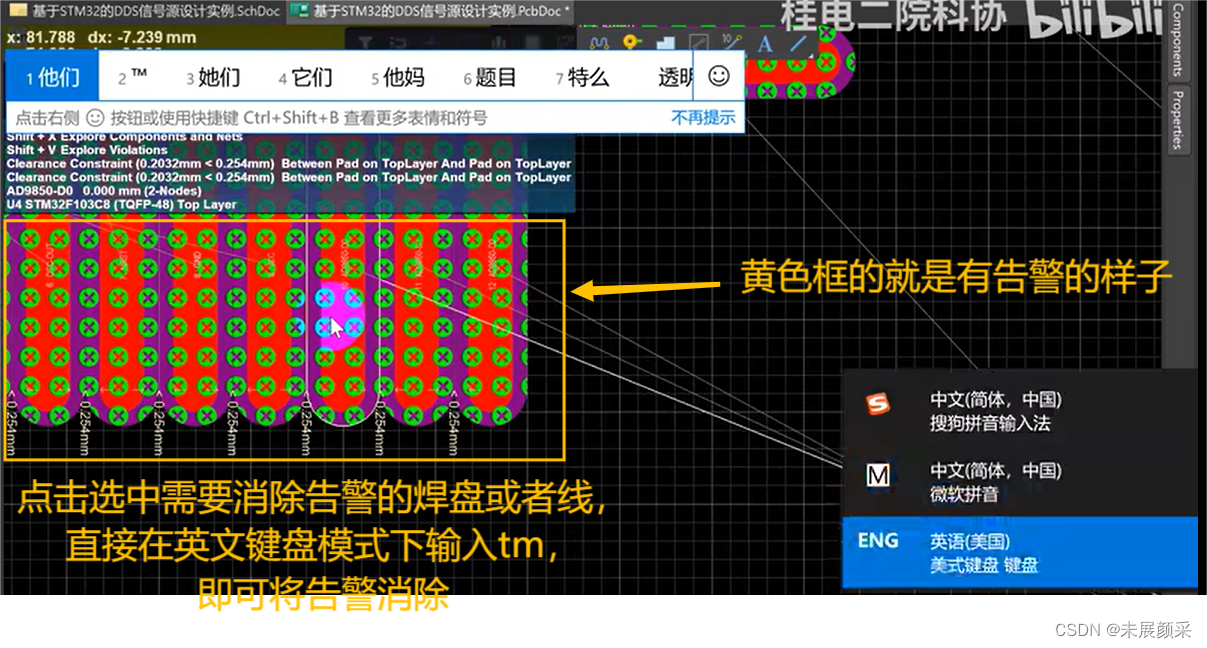Choose IME candidate 1 他们
This screenshot has height=648, width=1207.
53,77
